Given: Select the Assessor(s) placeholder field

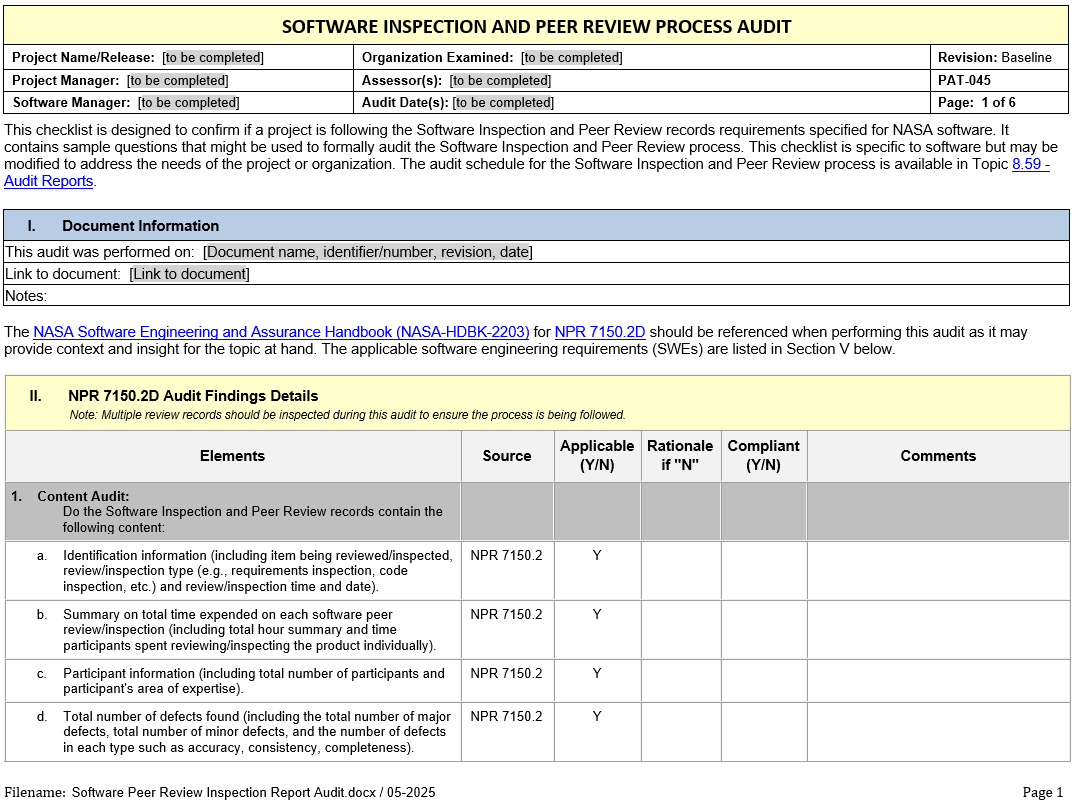Looking at the screenshot, I should pos(500,80).
